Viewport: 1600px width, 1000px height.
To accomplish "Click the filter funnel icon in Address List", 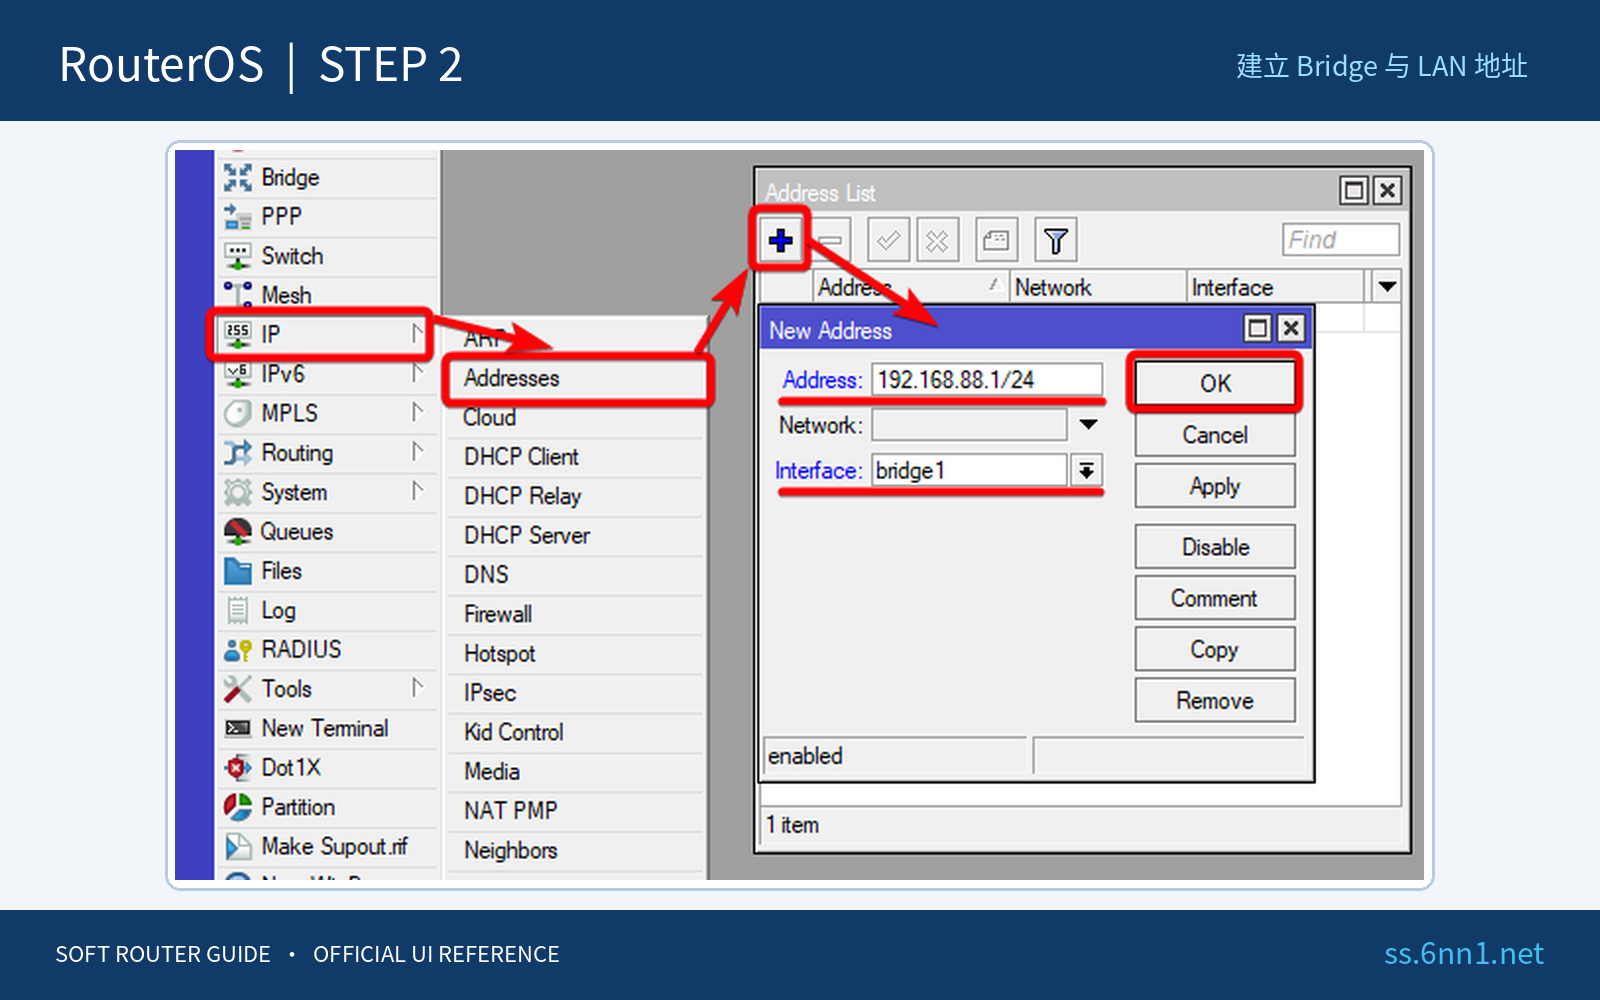I will coord(1055,240).
